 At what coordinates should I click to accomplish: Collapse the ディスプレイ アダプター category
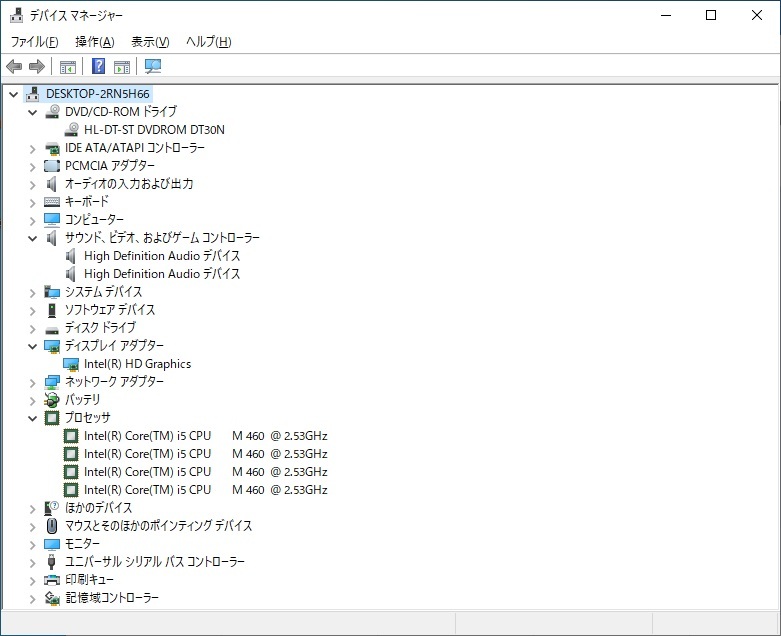coord(33,346)
